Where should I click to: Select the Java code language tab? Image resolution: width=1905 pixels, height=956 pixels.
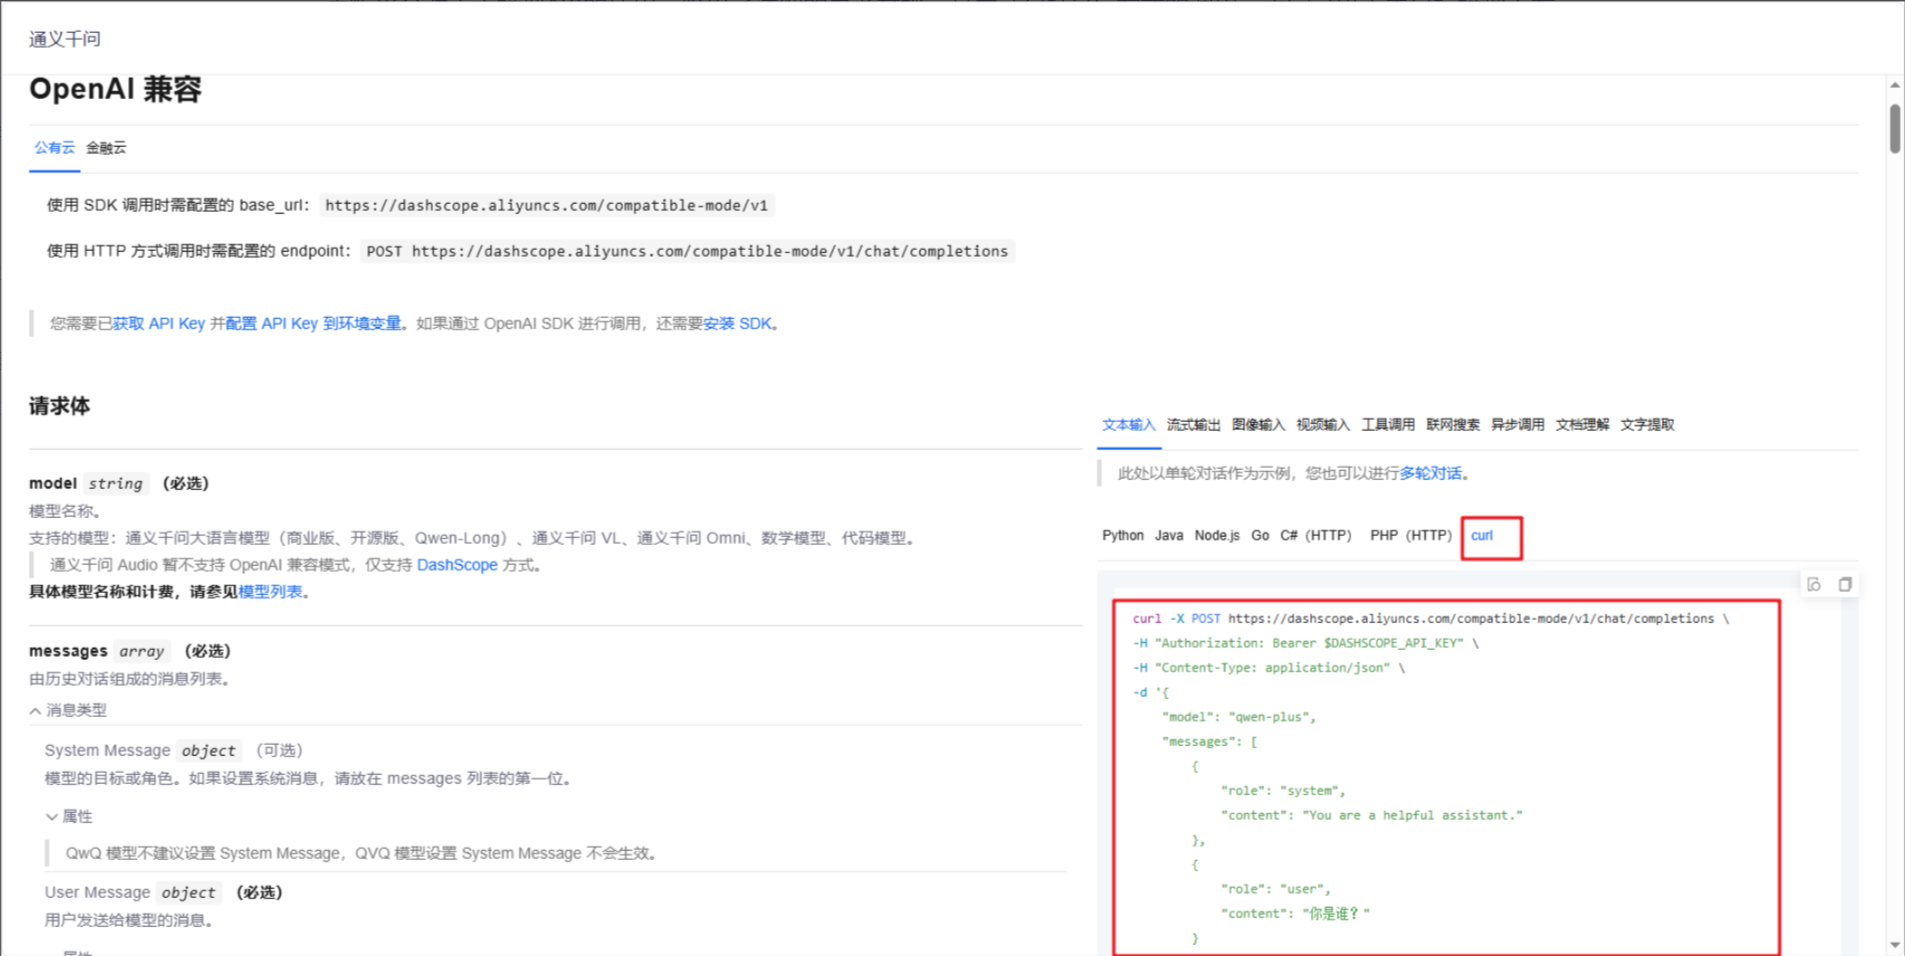click(x=1169, y=536)
